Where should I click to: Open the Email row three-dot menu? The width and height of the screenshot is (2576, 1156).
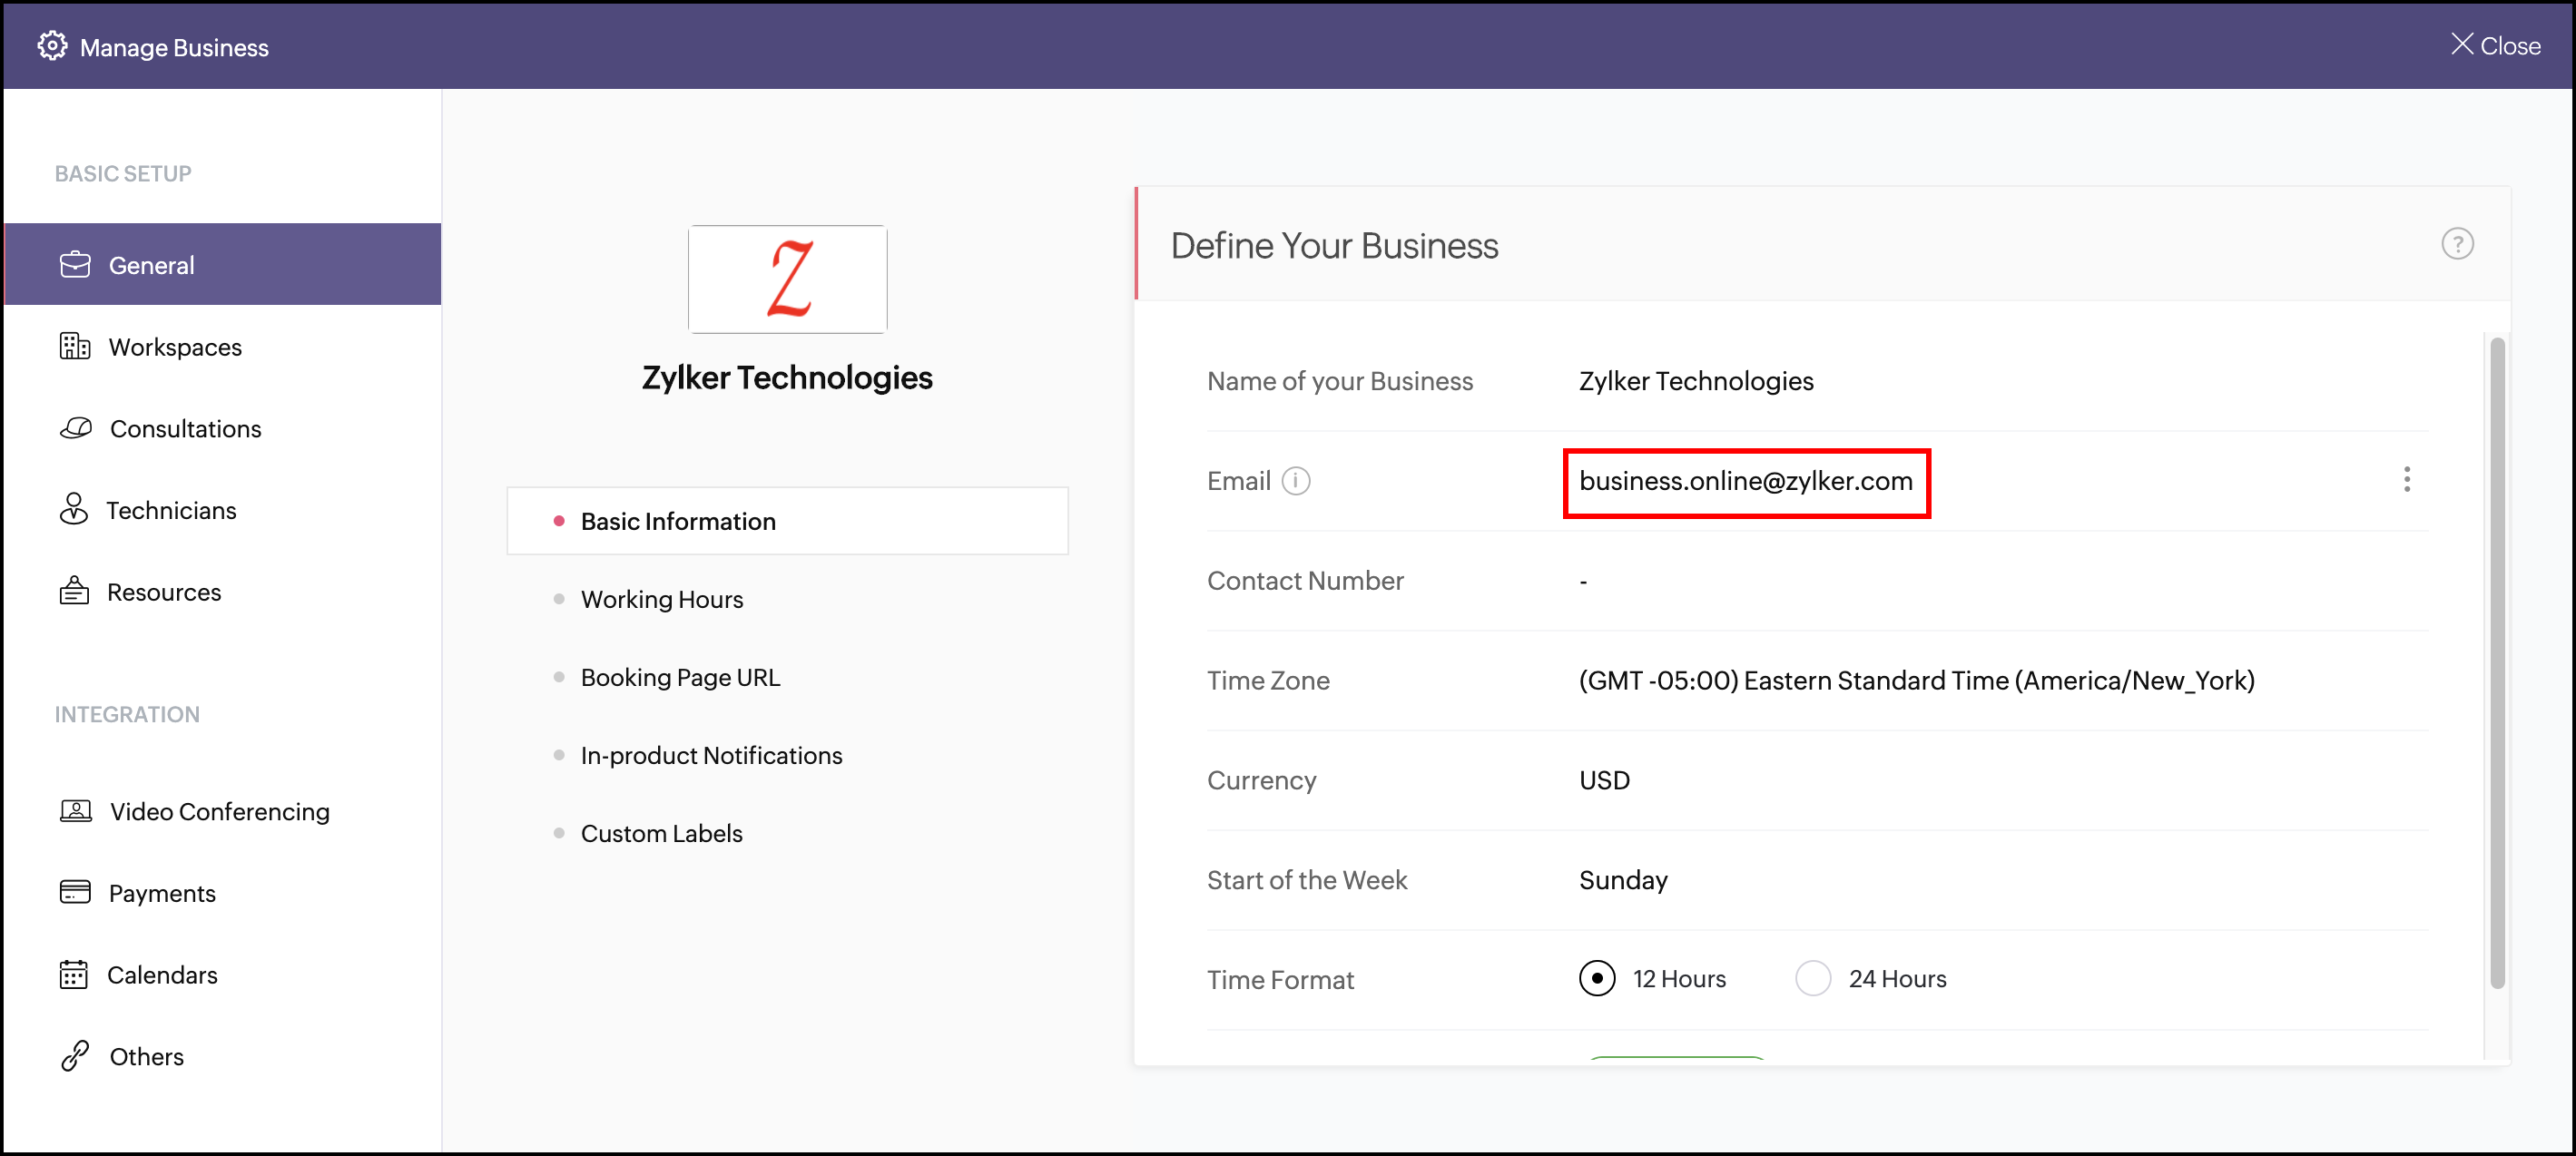pyautogui.click(x=2406, y=480)
